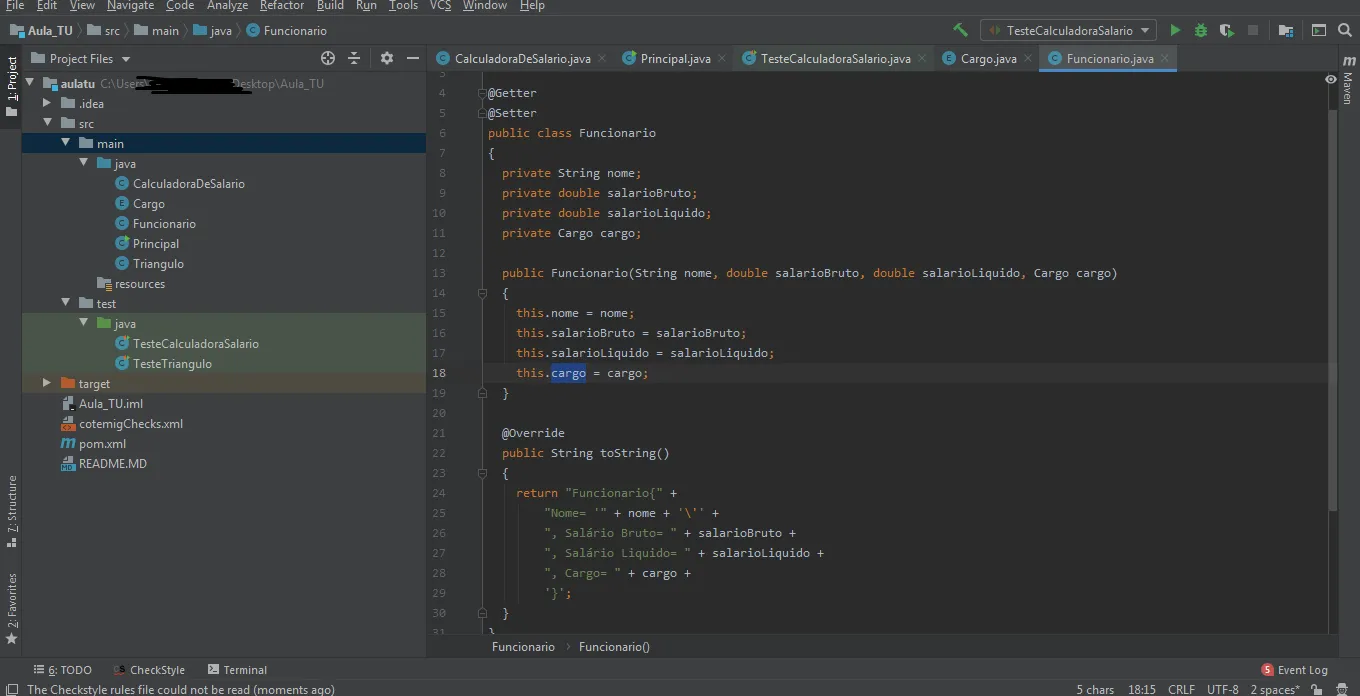1360x696 pixels.
Task: Open Search Everywhere magnifier icon
Action: [1346, 31]
